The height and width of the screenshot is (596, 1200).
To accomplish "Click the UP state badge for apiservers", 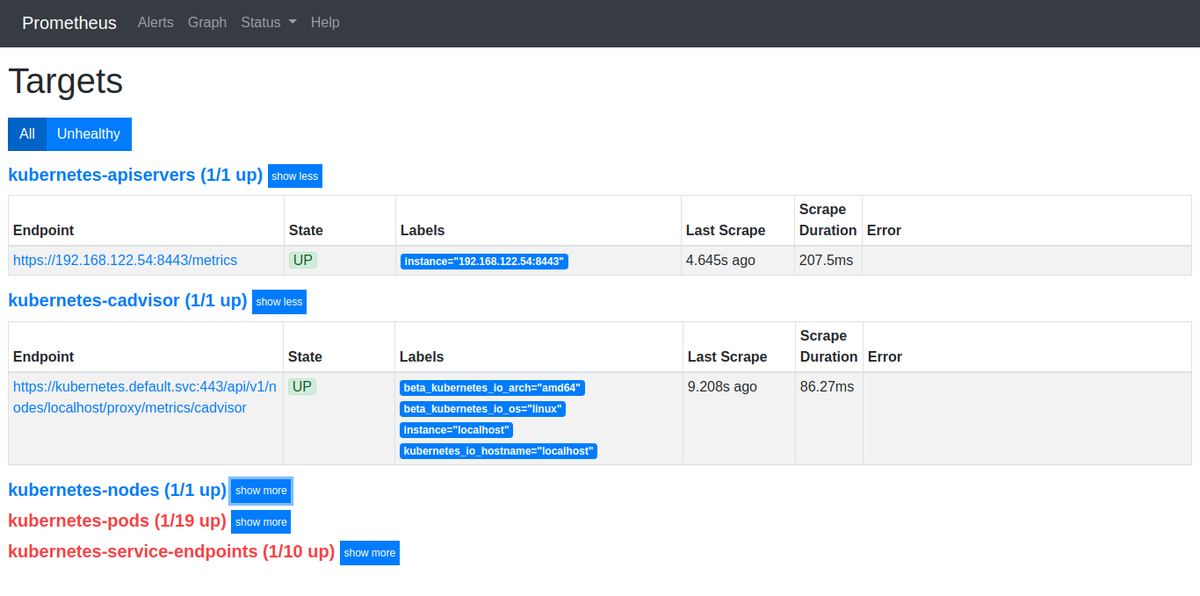I will pos(302,260).
